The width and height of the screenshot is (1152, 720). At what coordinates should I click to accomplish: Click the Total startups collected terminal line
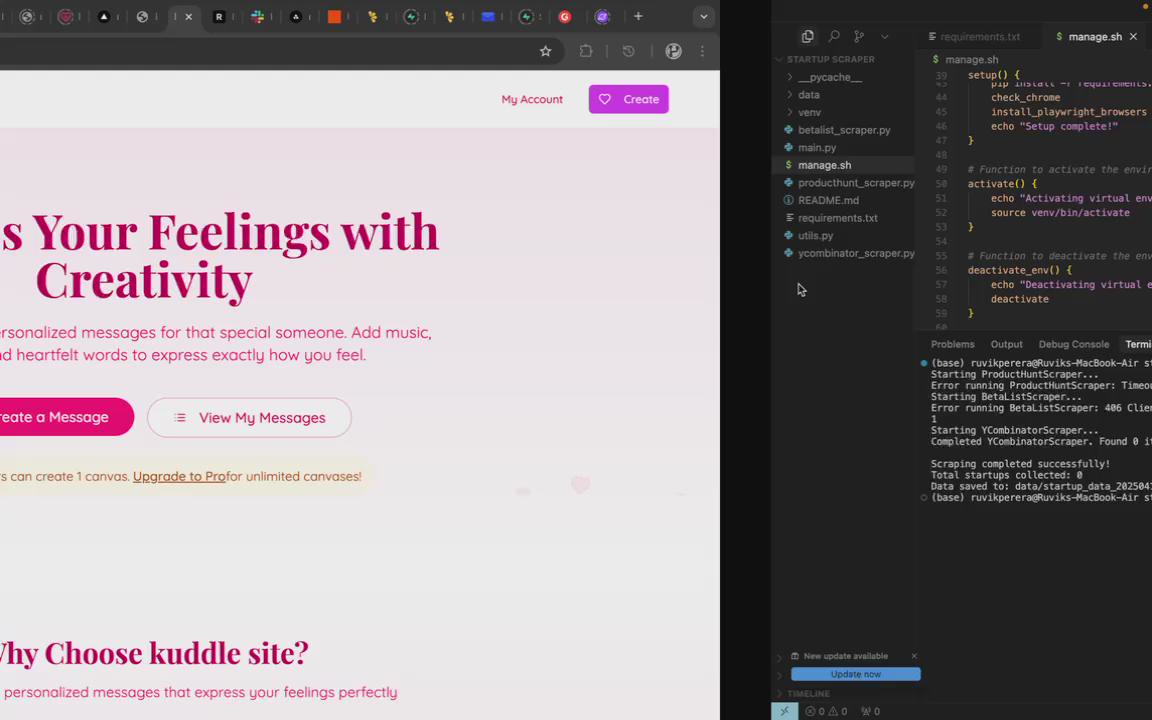click(1006, 475)
